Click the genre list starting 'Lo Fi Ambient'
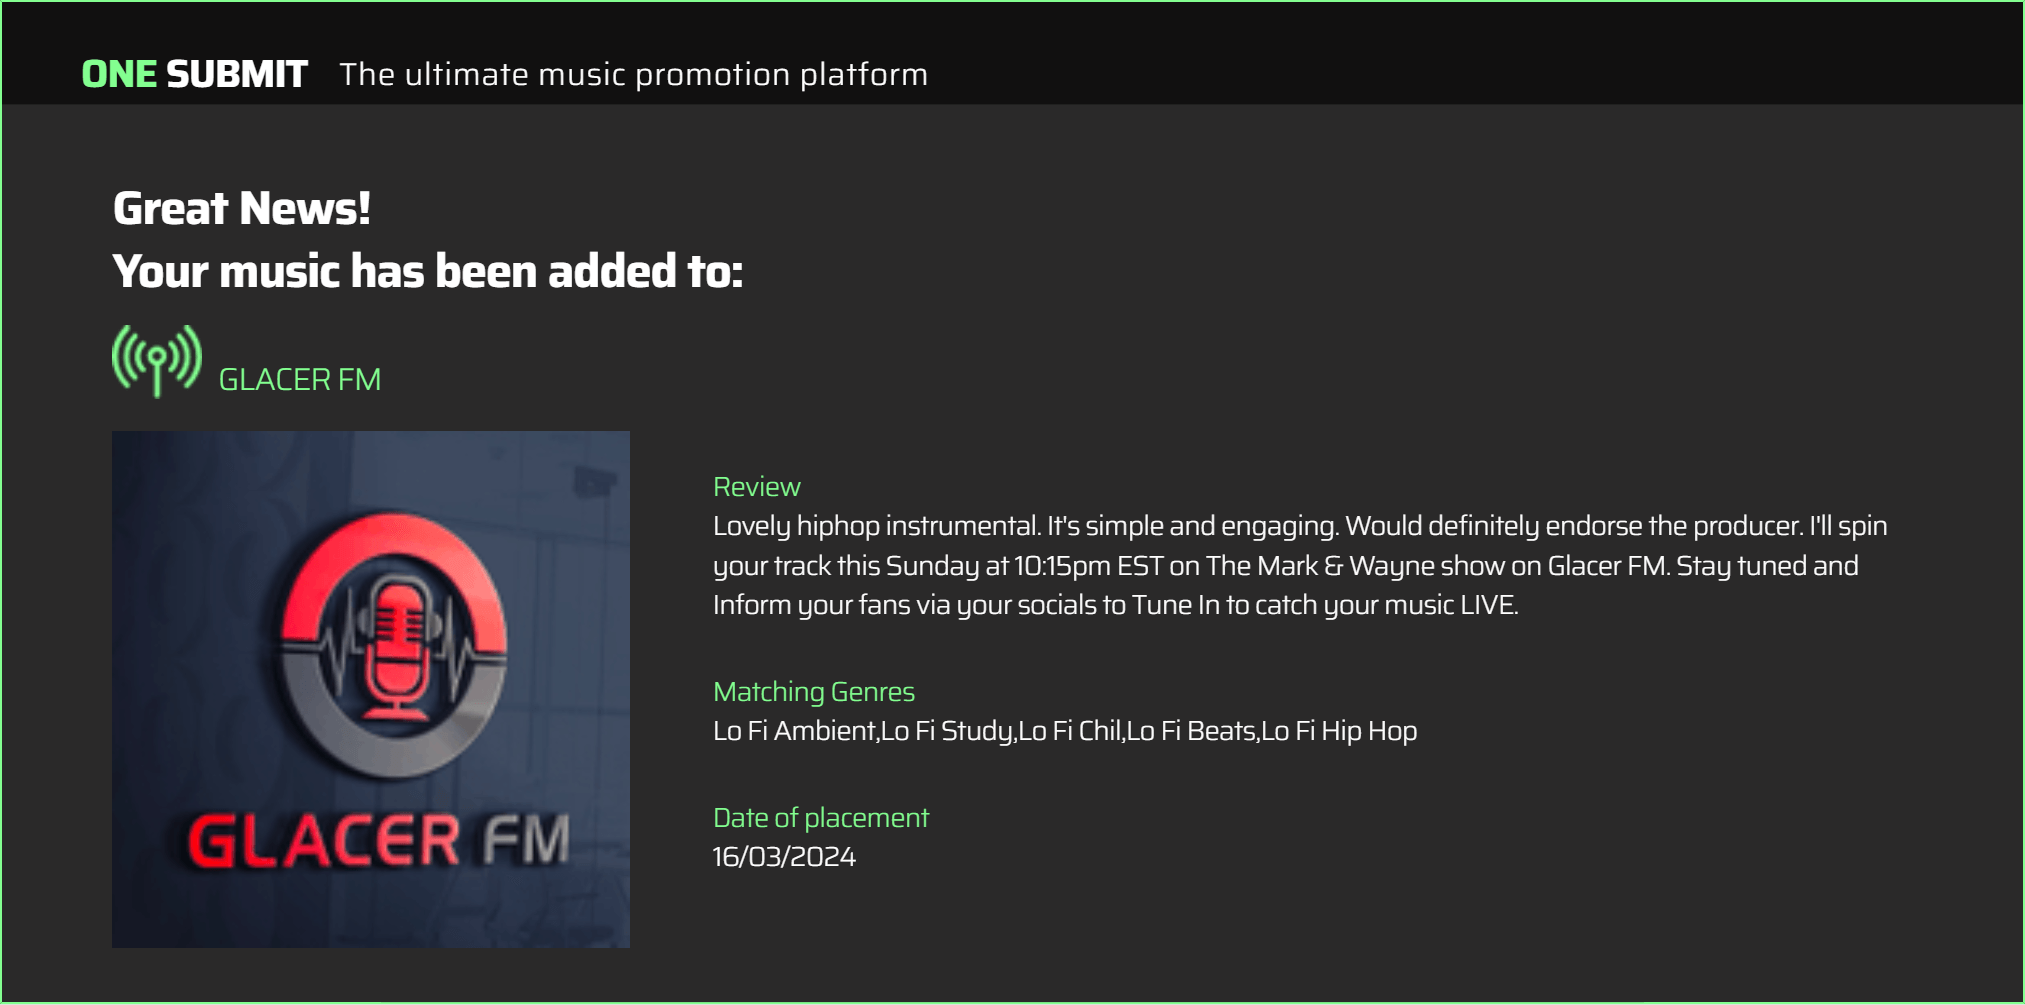 click(1065, 731)
